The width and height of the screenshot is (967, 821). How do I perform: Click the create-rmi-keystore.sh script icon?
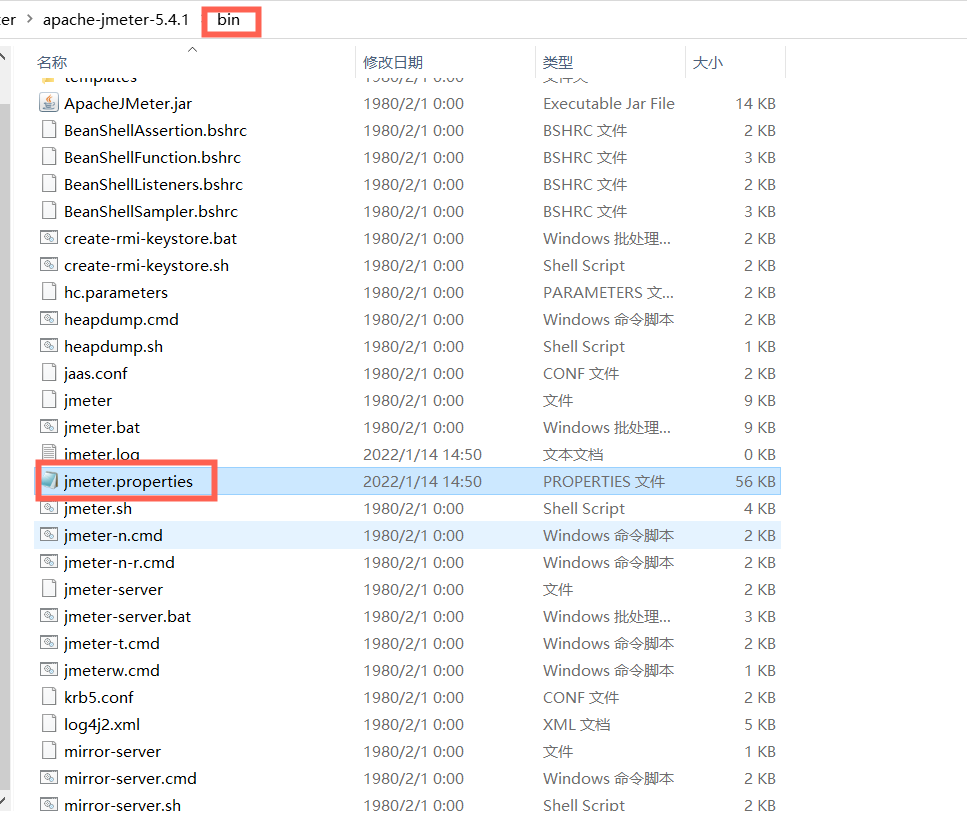(49, 265)
